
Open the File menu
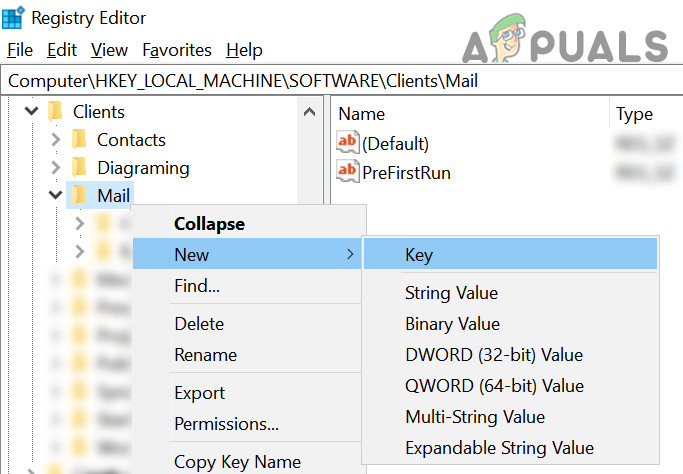20,50
